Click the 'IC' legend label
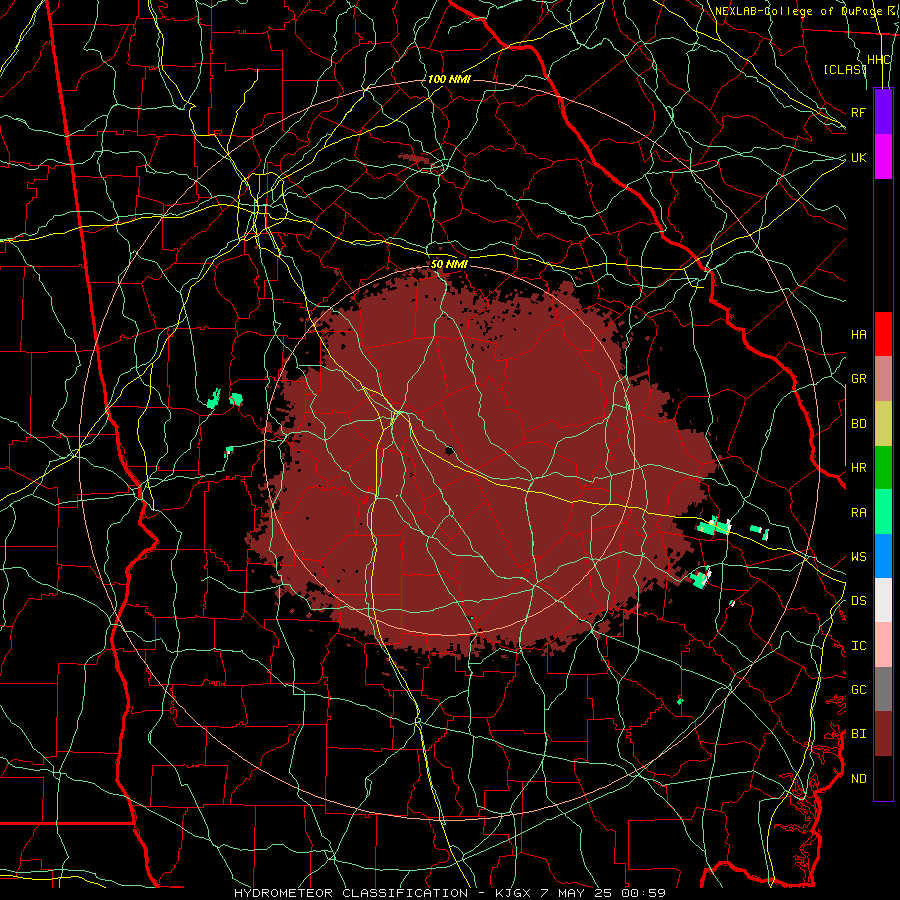This screenshot has height=900, width=900. (x=859, y=646)
